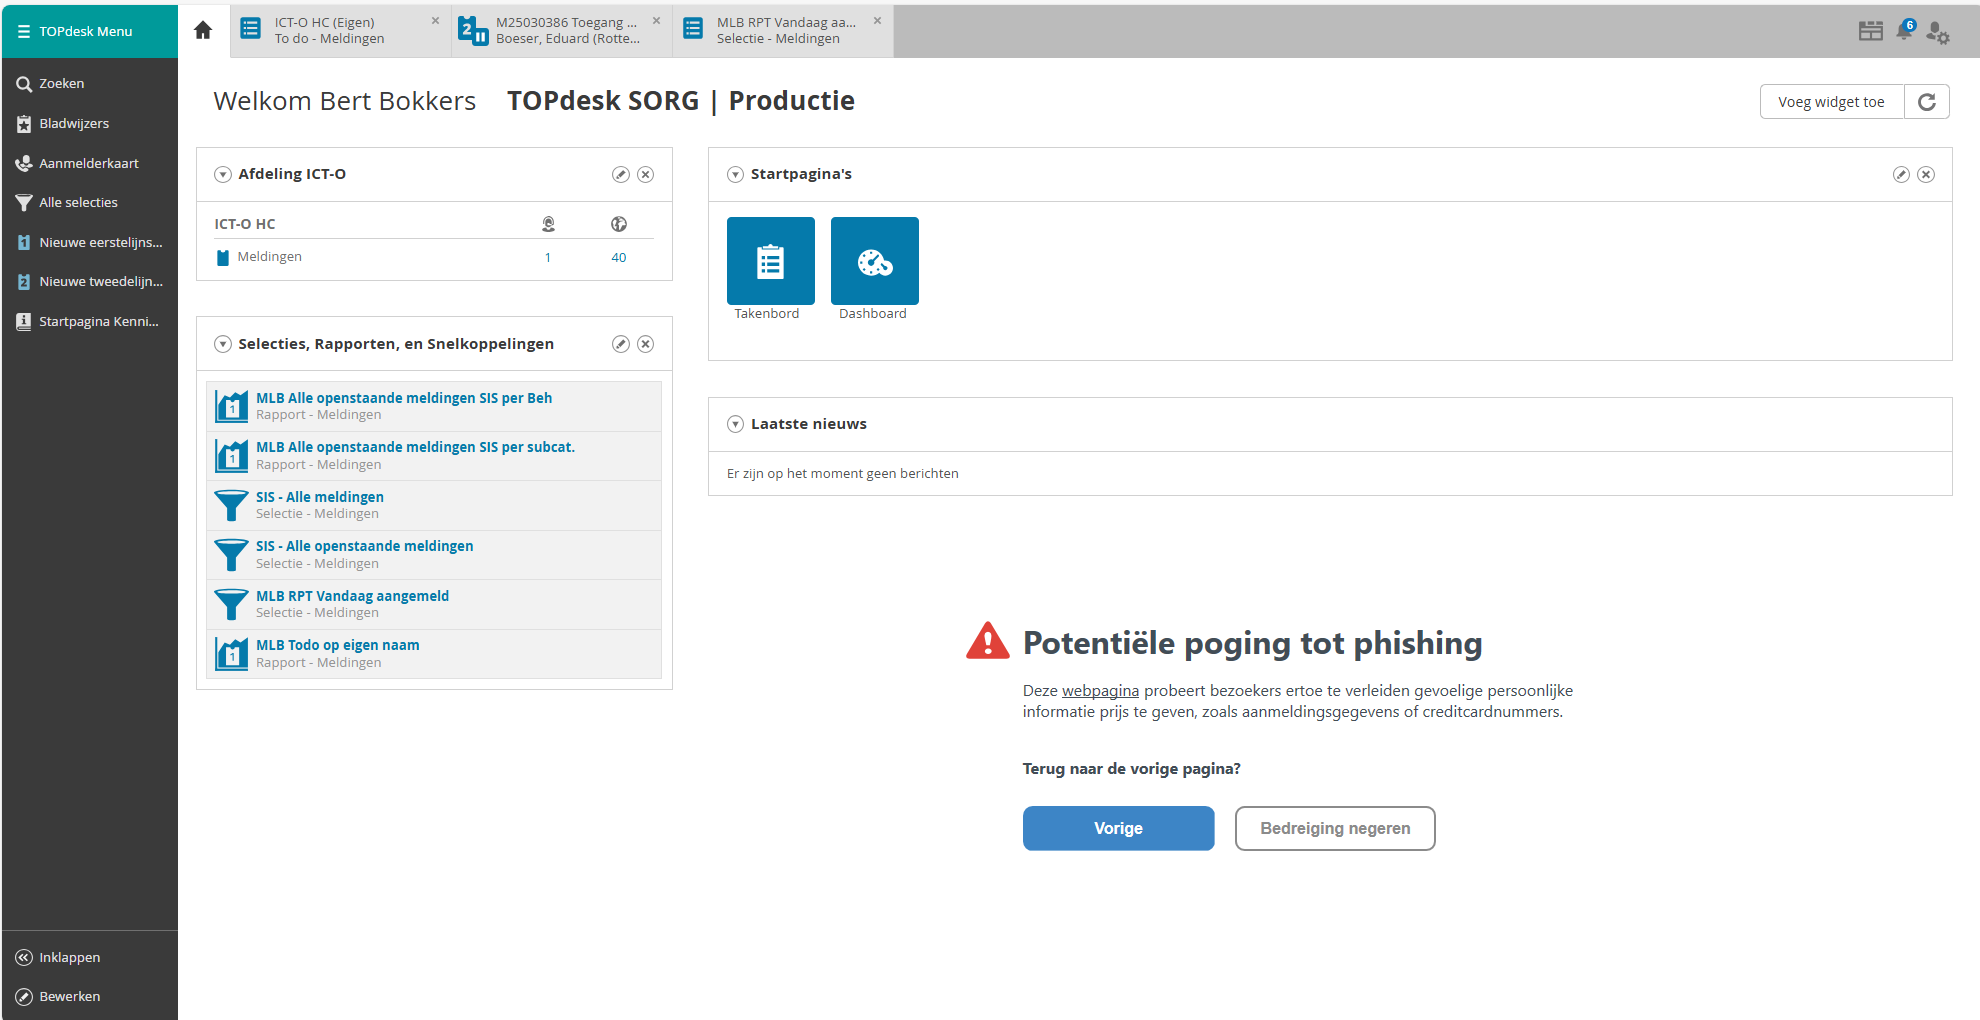The width and height of the screenshot is (1980, 1020).
Task: Collapse sidebar with Inklappen
Action: tap(90, 957)
